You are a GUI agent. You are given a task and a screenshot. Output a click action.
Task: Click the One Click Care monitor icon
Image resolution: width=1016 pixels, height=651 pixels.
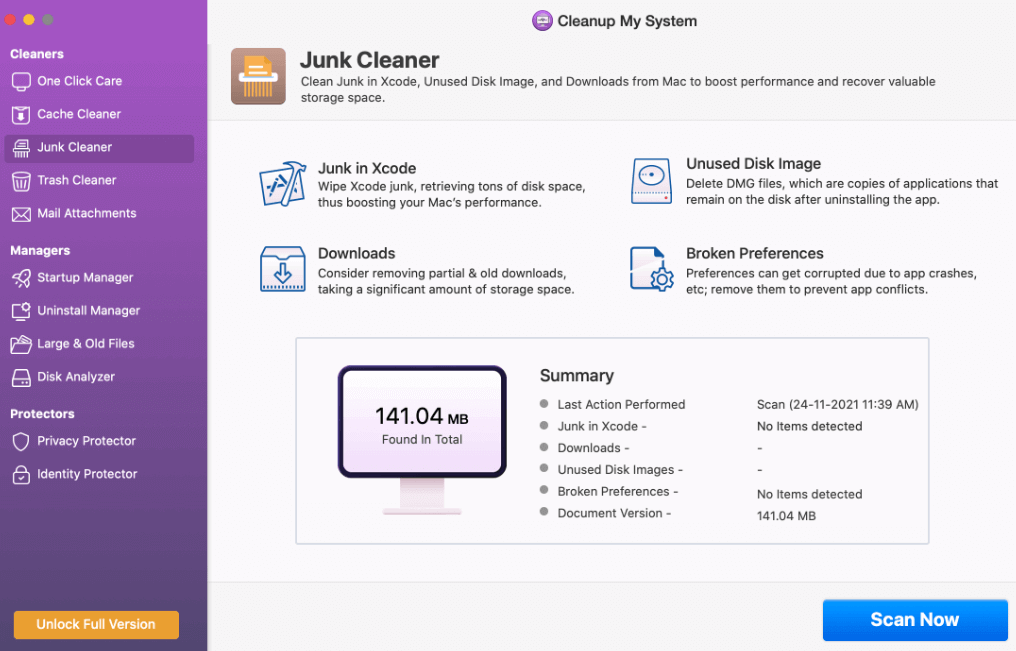[21, 82]
